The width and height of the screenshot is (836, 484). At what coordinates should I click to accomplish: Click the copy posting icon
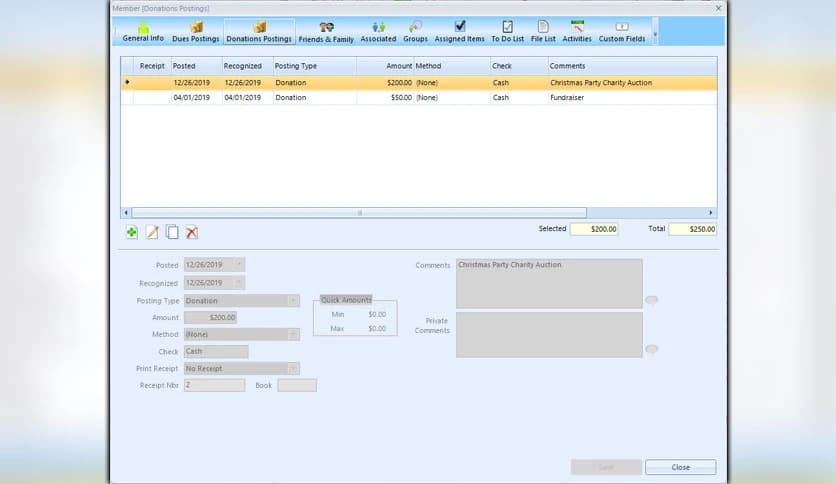(172, 232)
